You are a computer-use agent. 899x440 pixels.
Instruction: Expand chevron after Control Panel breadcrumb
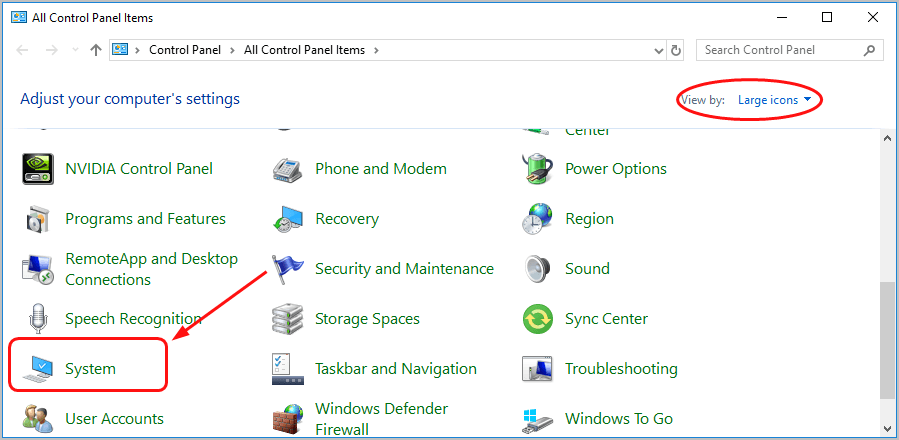point(232,50)
